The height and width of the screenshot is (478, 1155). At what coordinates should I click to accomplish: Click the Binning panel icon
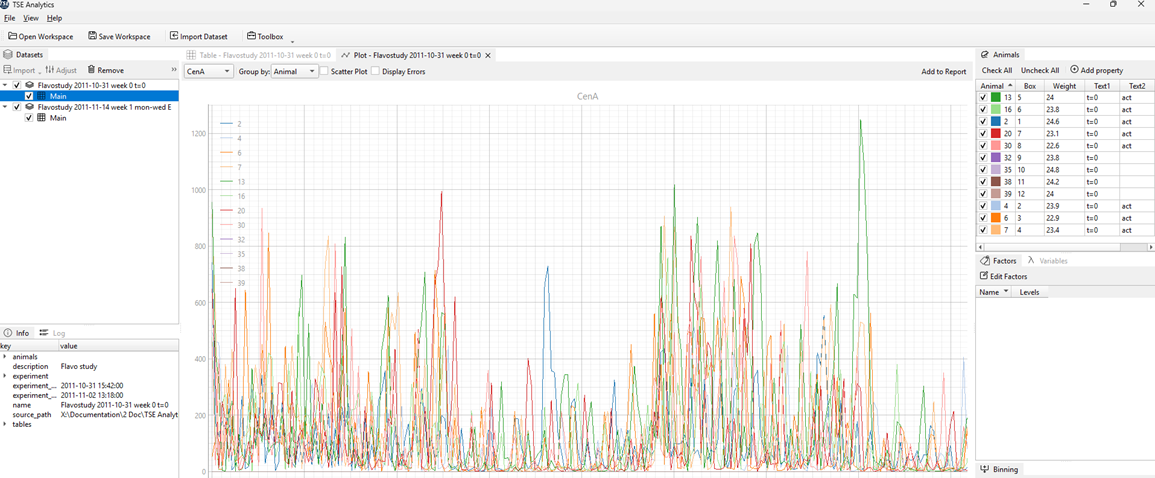click(x=985, y=469)
